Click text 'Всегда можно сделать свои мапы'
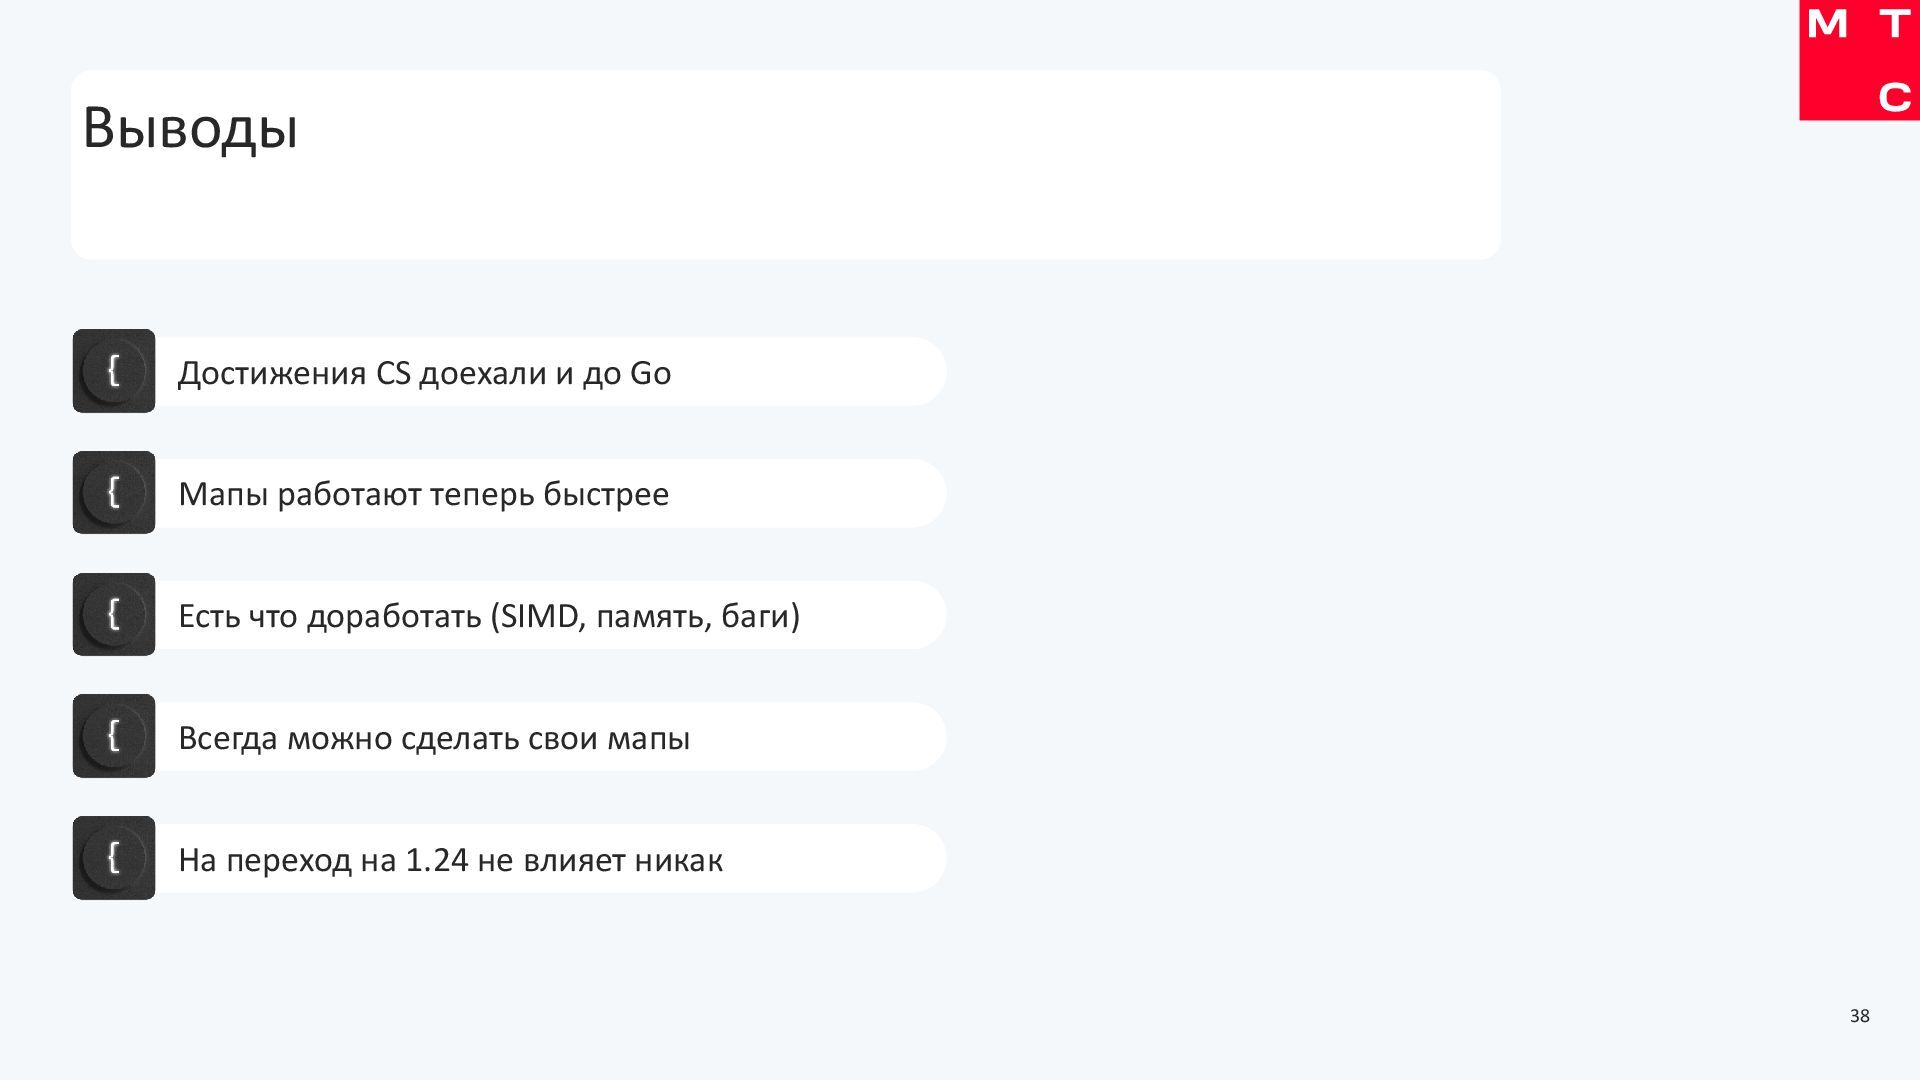Screen dimensions: 1920x1080 (x=434, y=738)
